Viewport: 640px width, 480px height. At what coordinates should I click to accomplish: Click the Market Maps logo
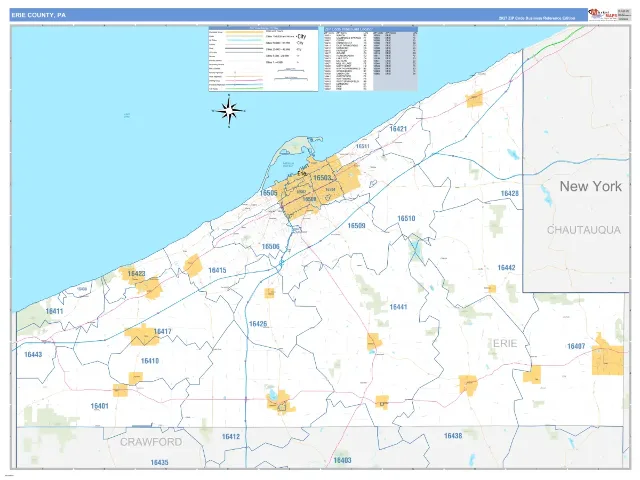(602, 15)
